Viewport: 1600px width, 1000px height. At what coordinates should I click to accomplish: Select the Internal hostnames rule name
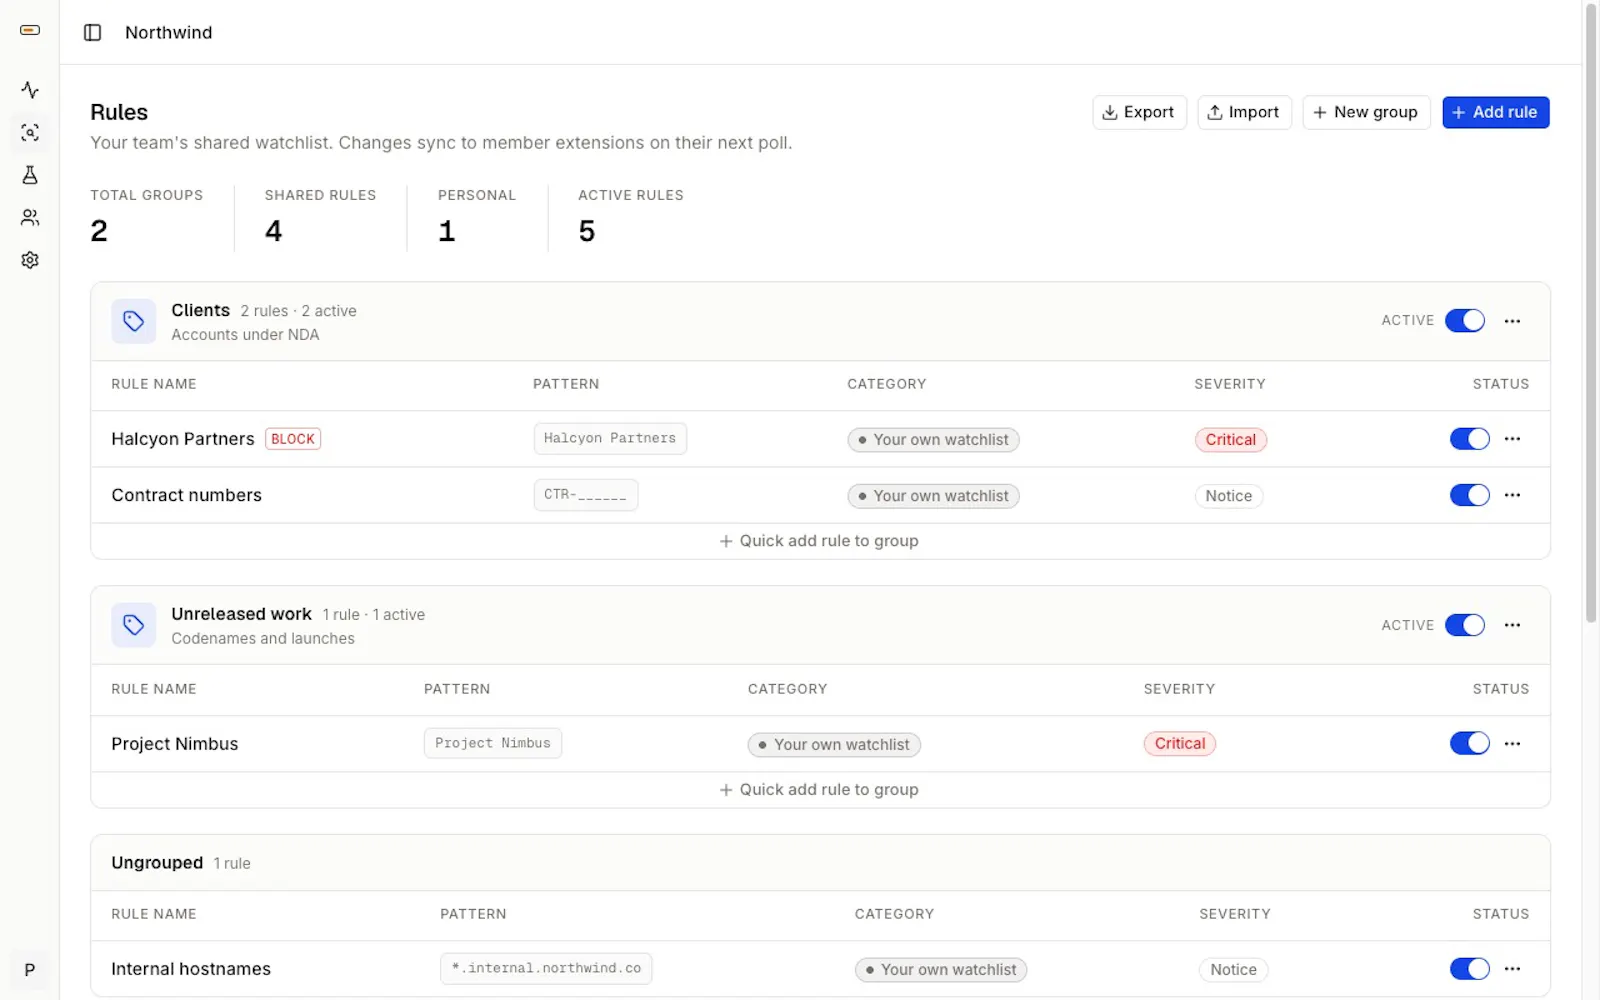[191, 969]
